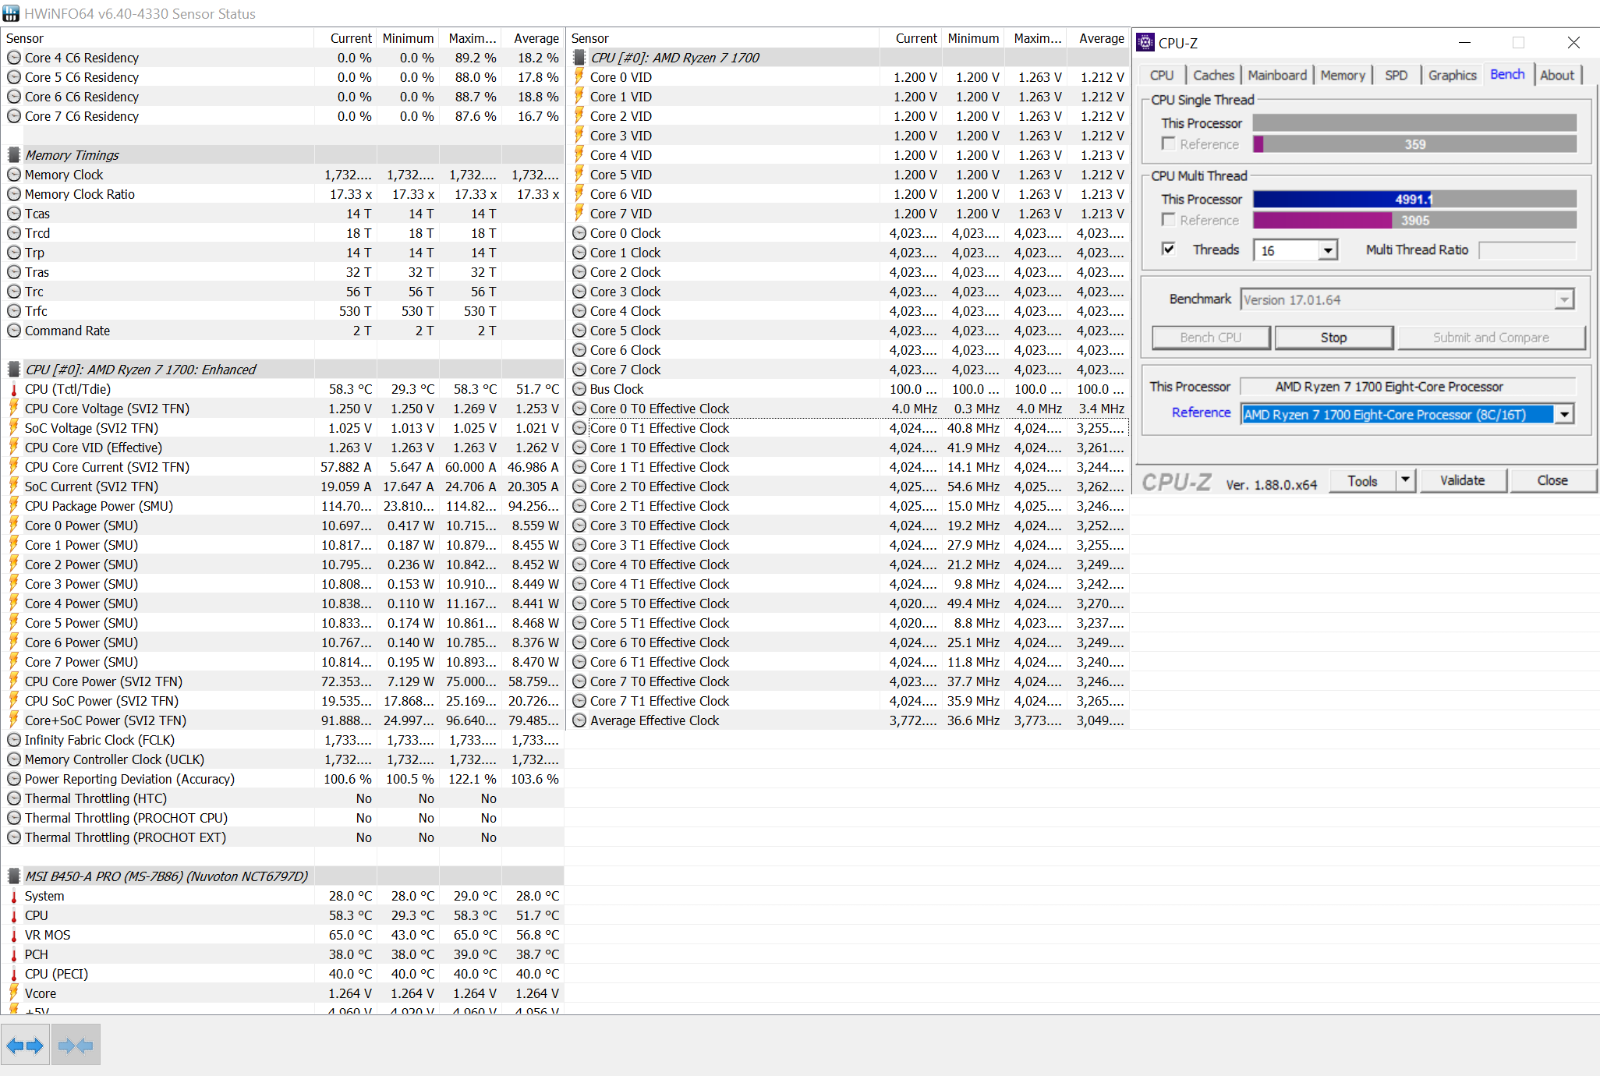Select the Core 5 T0 Effective Clock row
This screenshot has height=1076, width=1600.
tap(848, 604)
